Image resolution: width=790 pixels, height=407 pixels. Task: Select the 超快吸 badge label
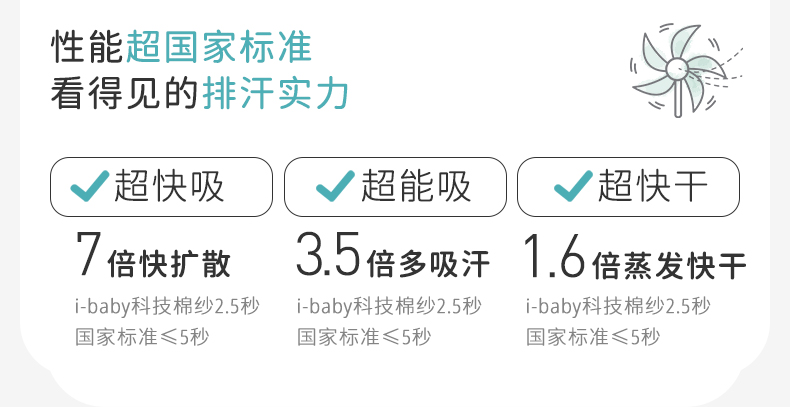pyautogui.click(x=170, y=187)
